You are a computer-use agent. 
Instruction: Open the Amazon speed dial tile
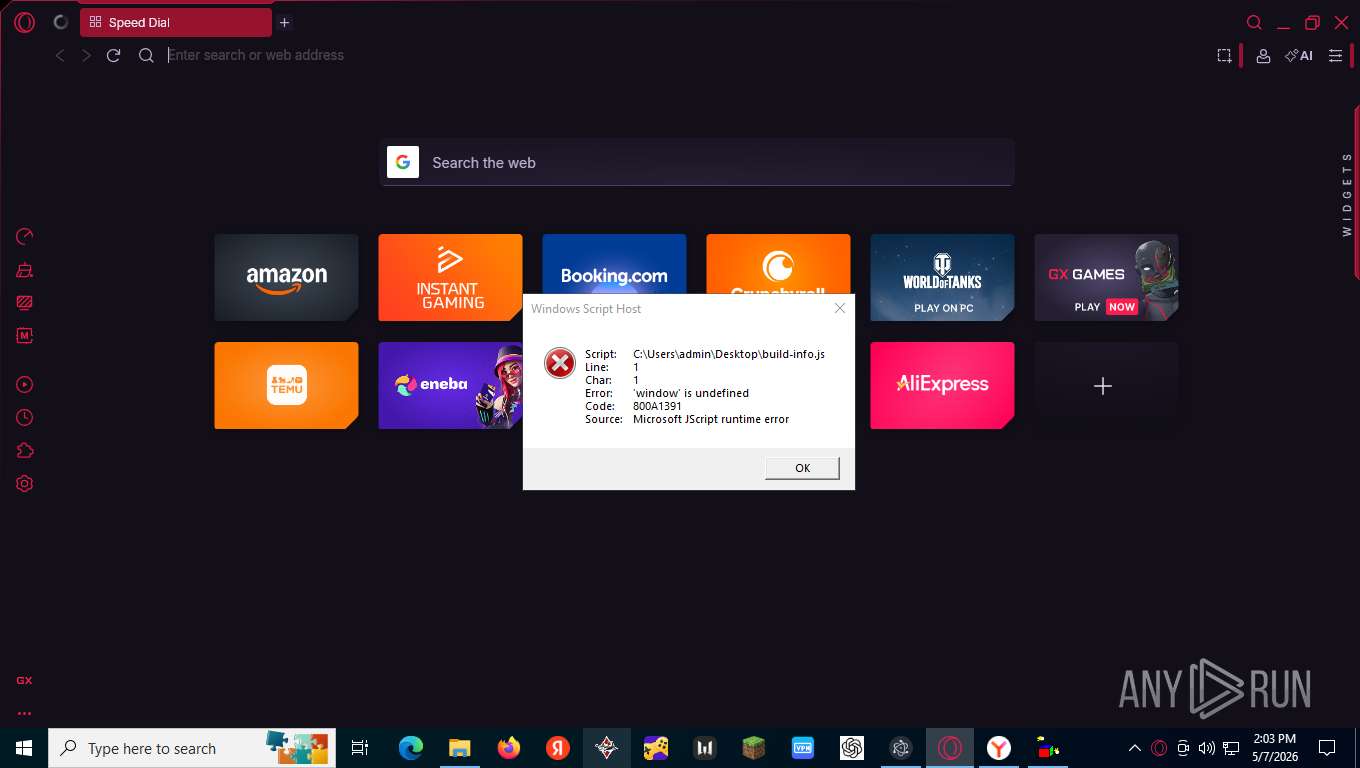(286, 277)
